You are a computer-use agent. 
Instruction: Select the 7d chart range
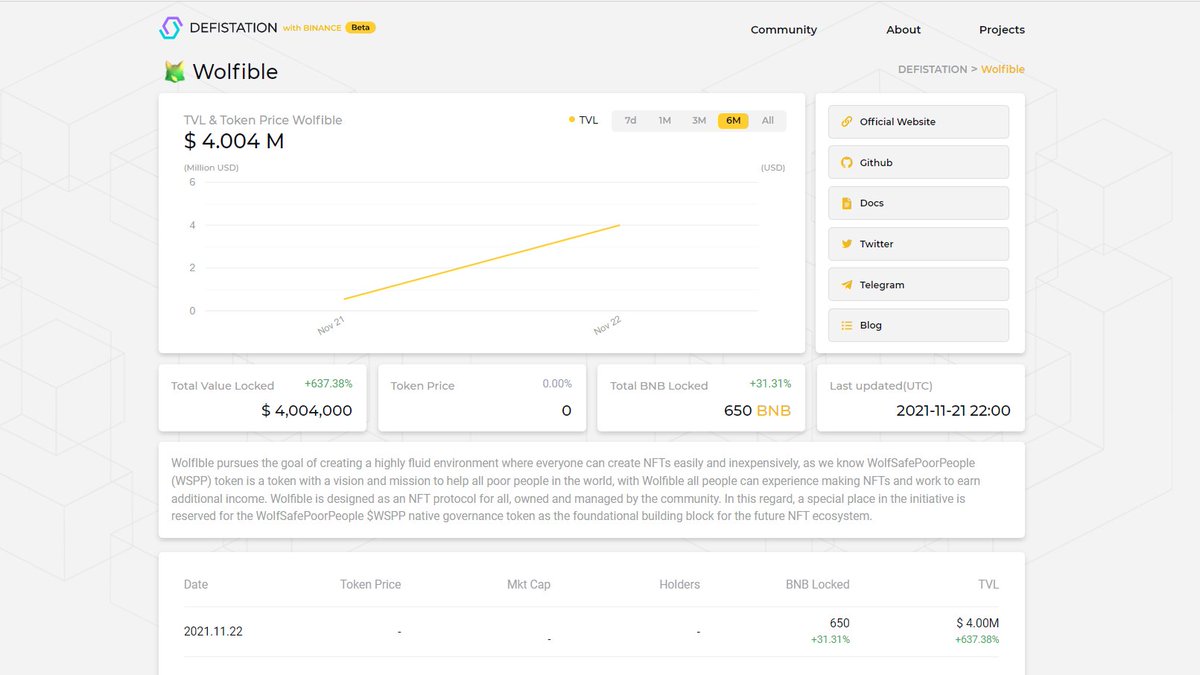coord(630,120)
